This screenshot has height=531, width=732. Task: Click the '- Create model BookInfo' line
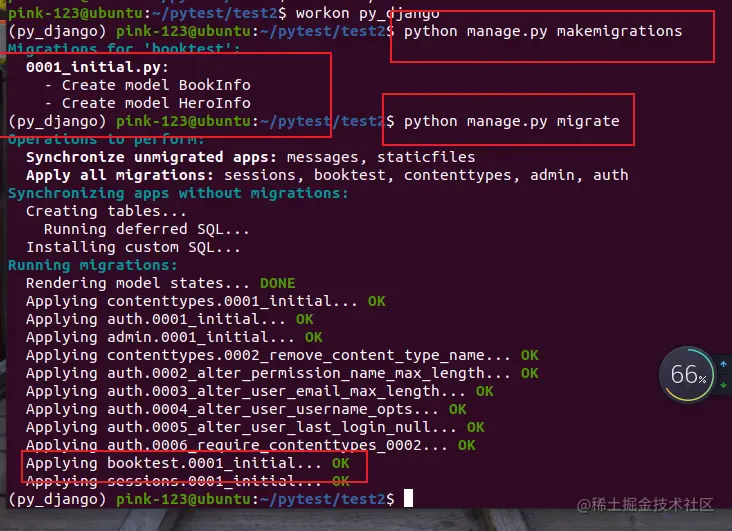click(148, 85)
